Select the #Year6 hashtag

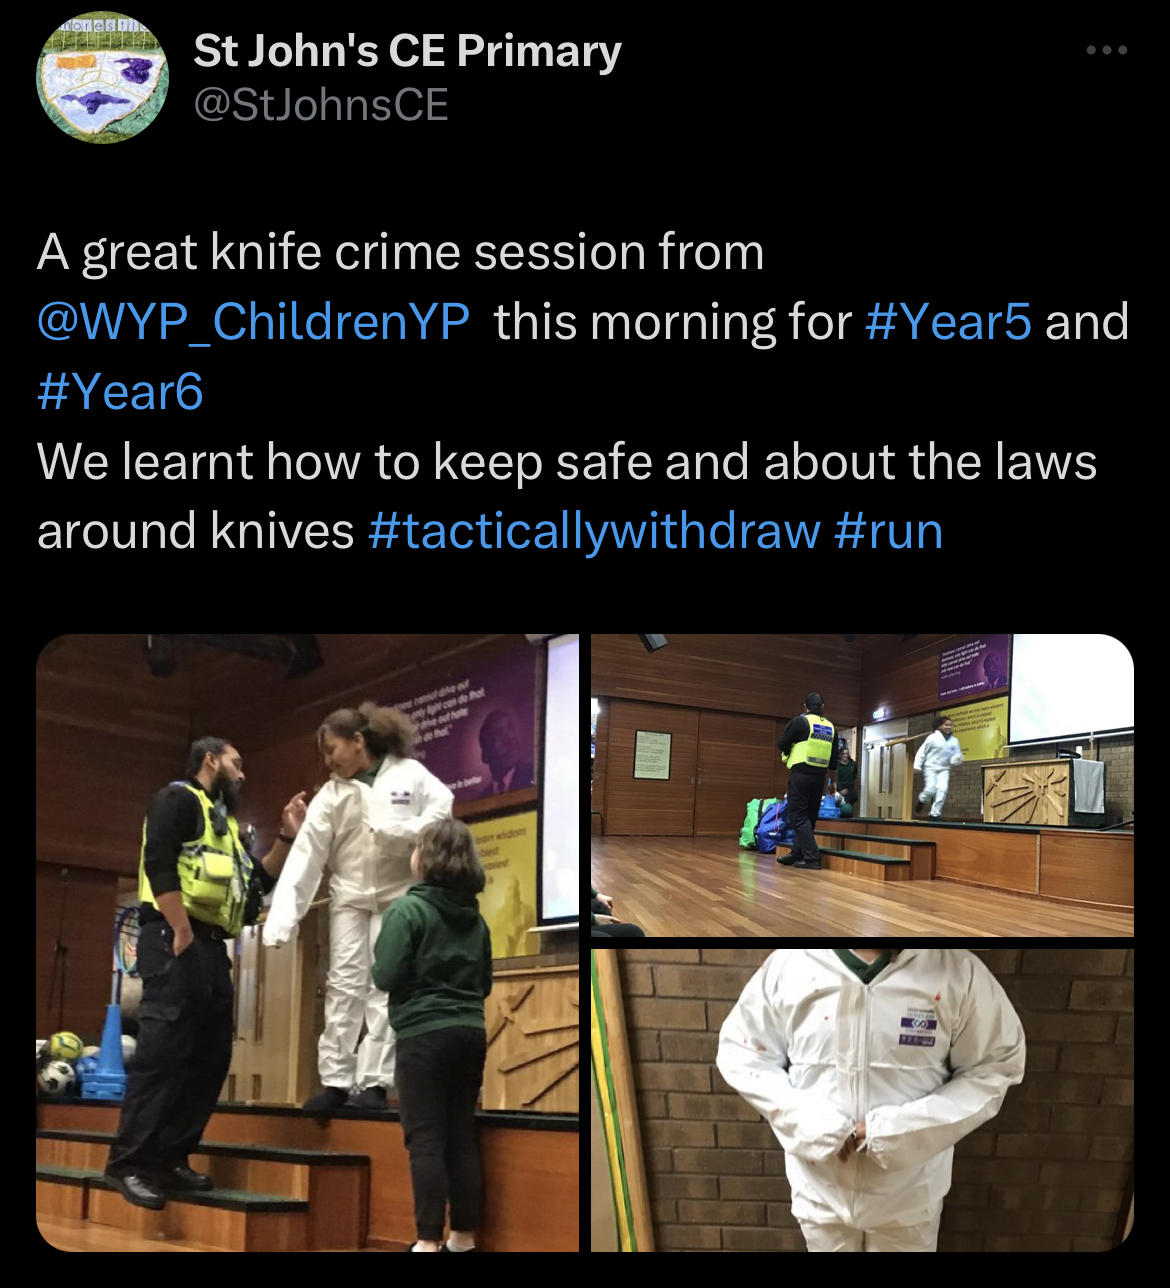[x=120, y=391]
